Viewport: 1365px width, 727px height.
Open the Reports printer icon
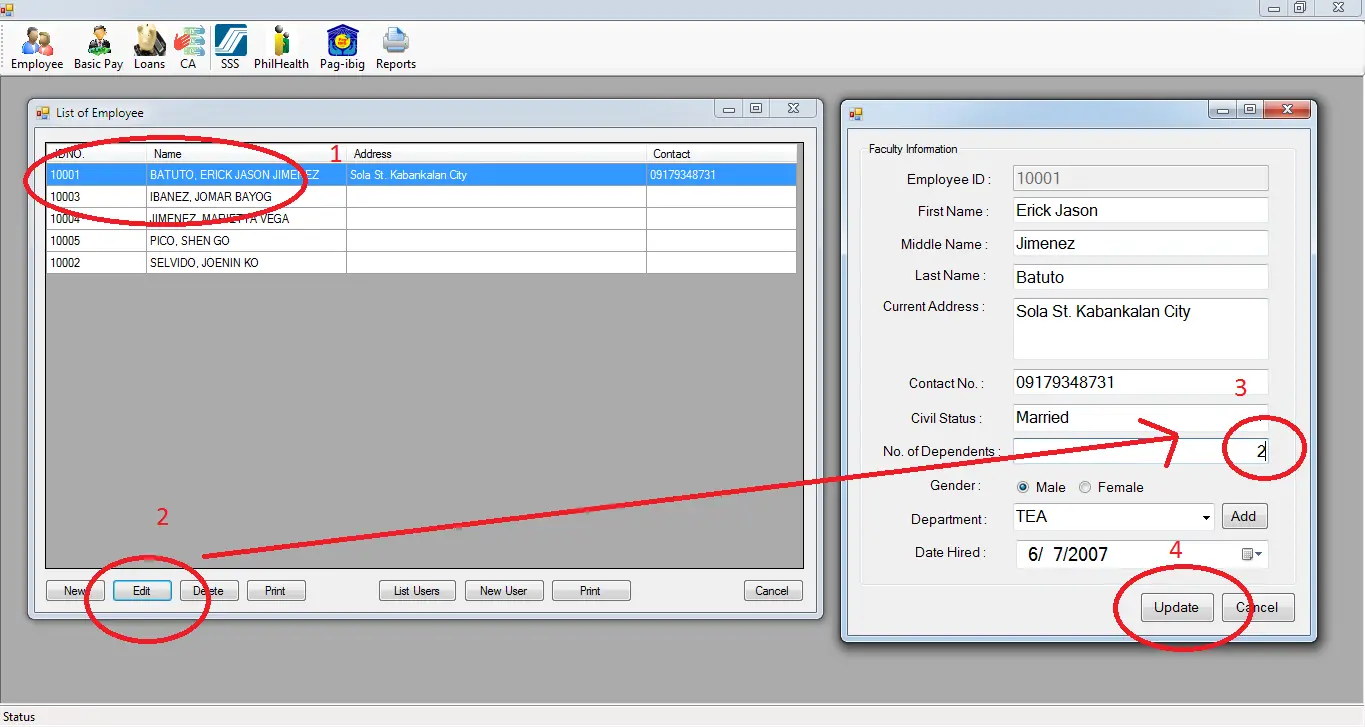click(x=396, y=48)
